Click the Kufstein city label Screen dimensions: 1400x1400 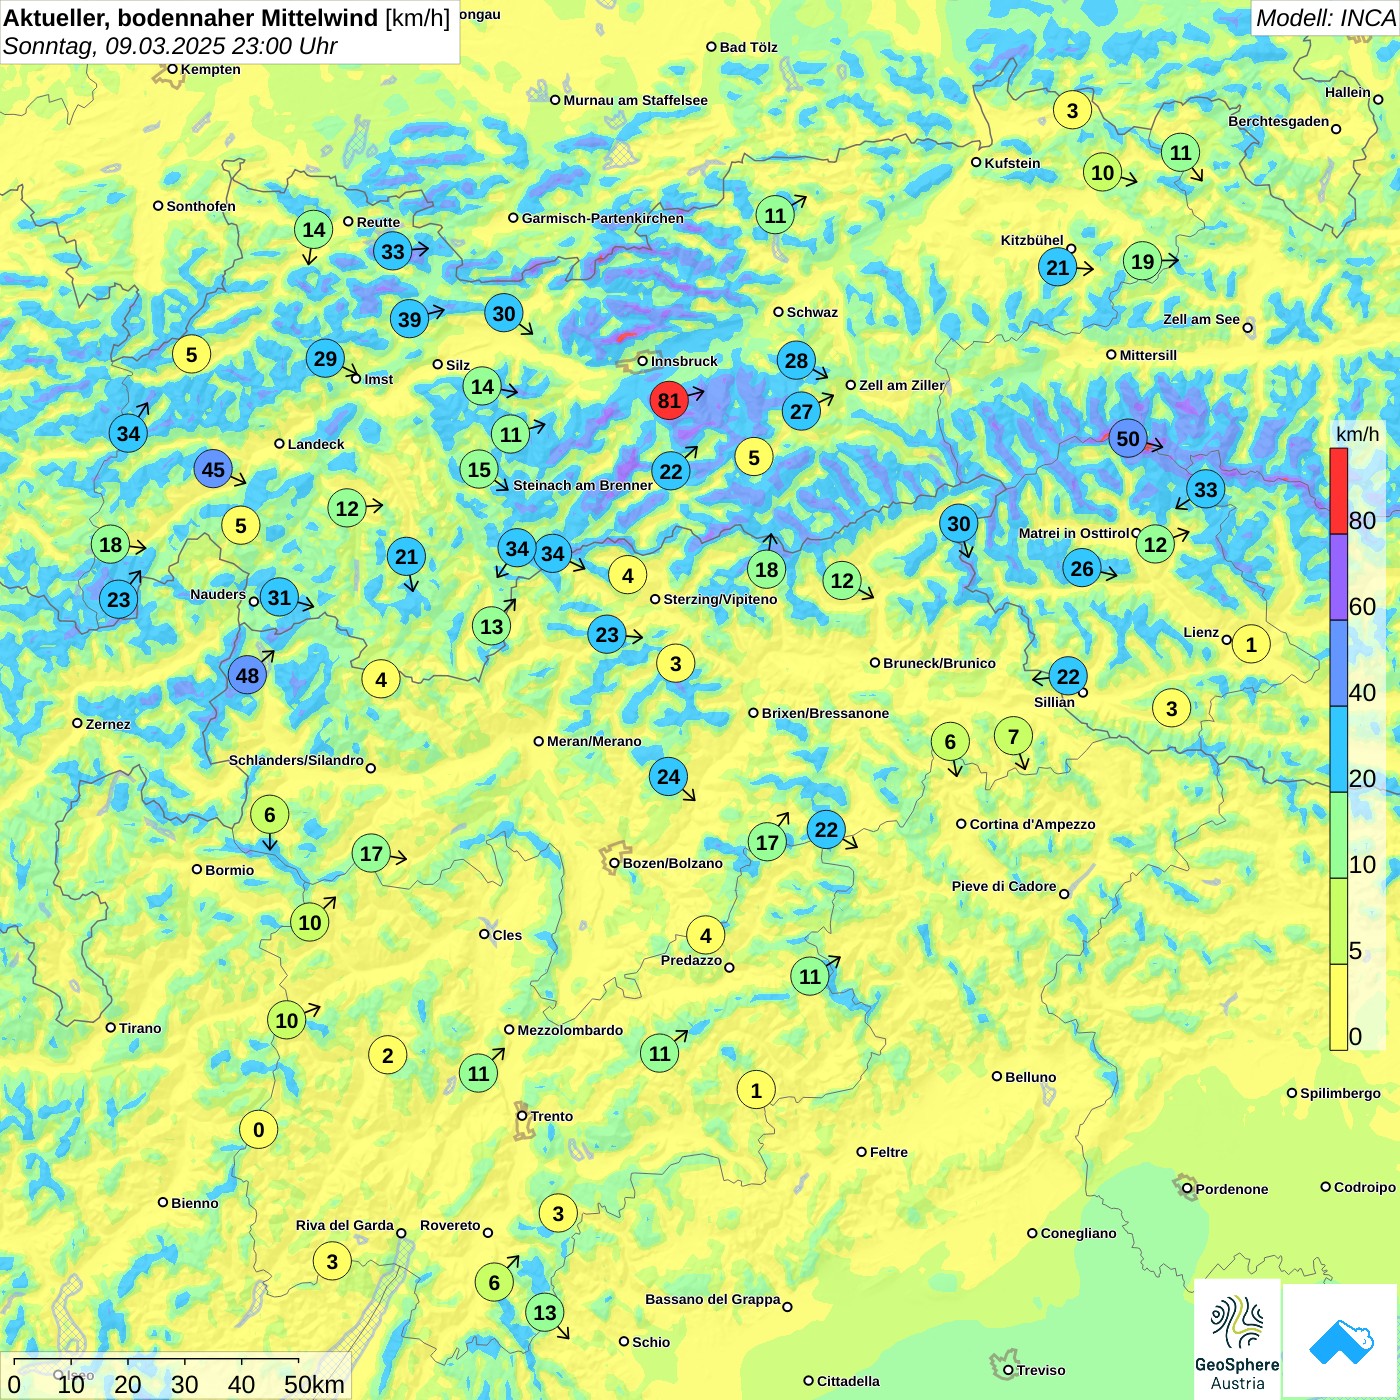[x=1012, y=163]
